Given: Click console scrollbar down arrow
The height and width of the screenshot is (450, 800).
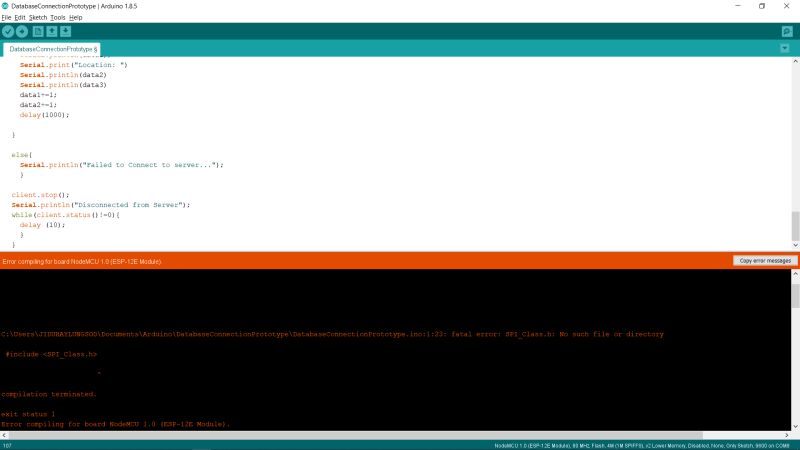Looking at the screenshot, I should 795,427.
